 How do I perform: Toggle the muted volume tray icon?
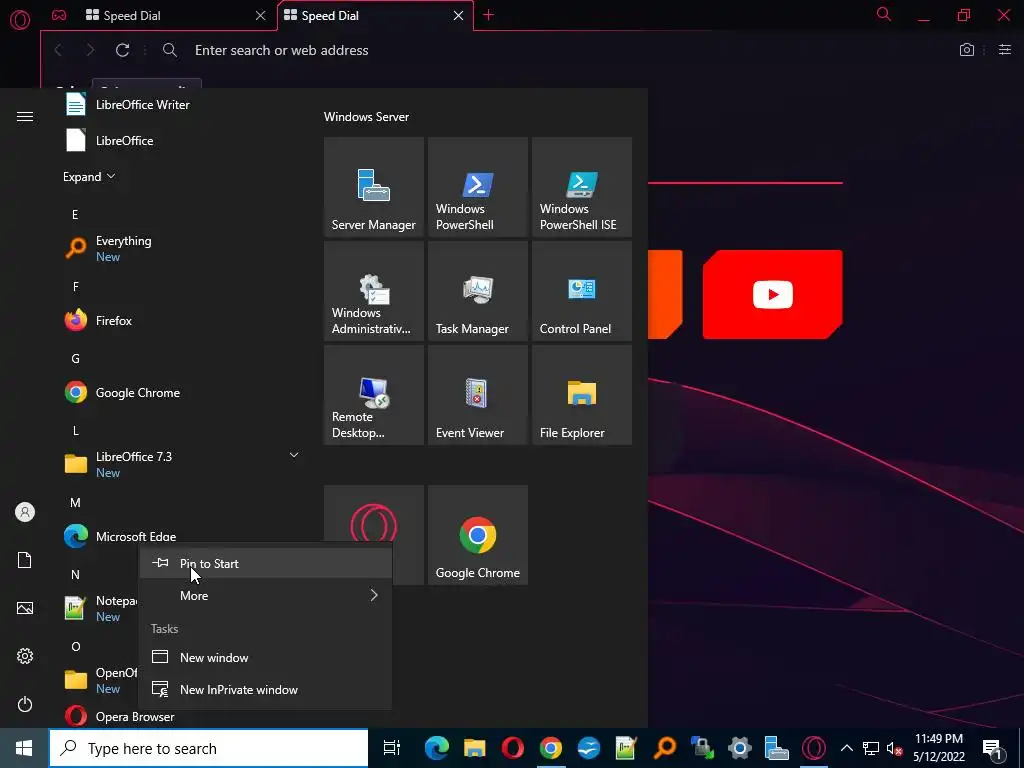coord(894,748)
